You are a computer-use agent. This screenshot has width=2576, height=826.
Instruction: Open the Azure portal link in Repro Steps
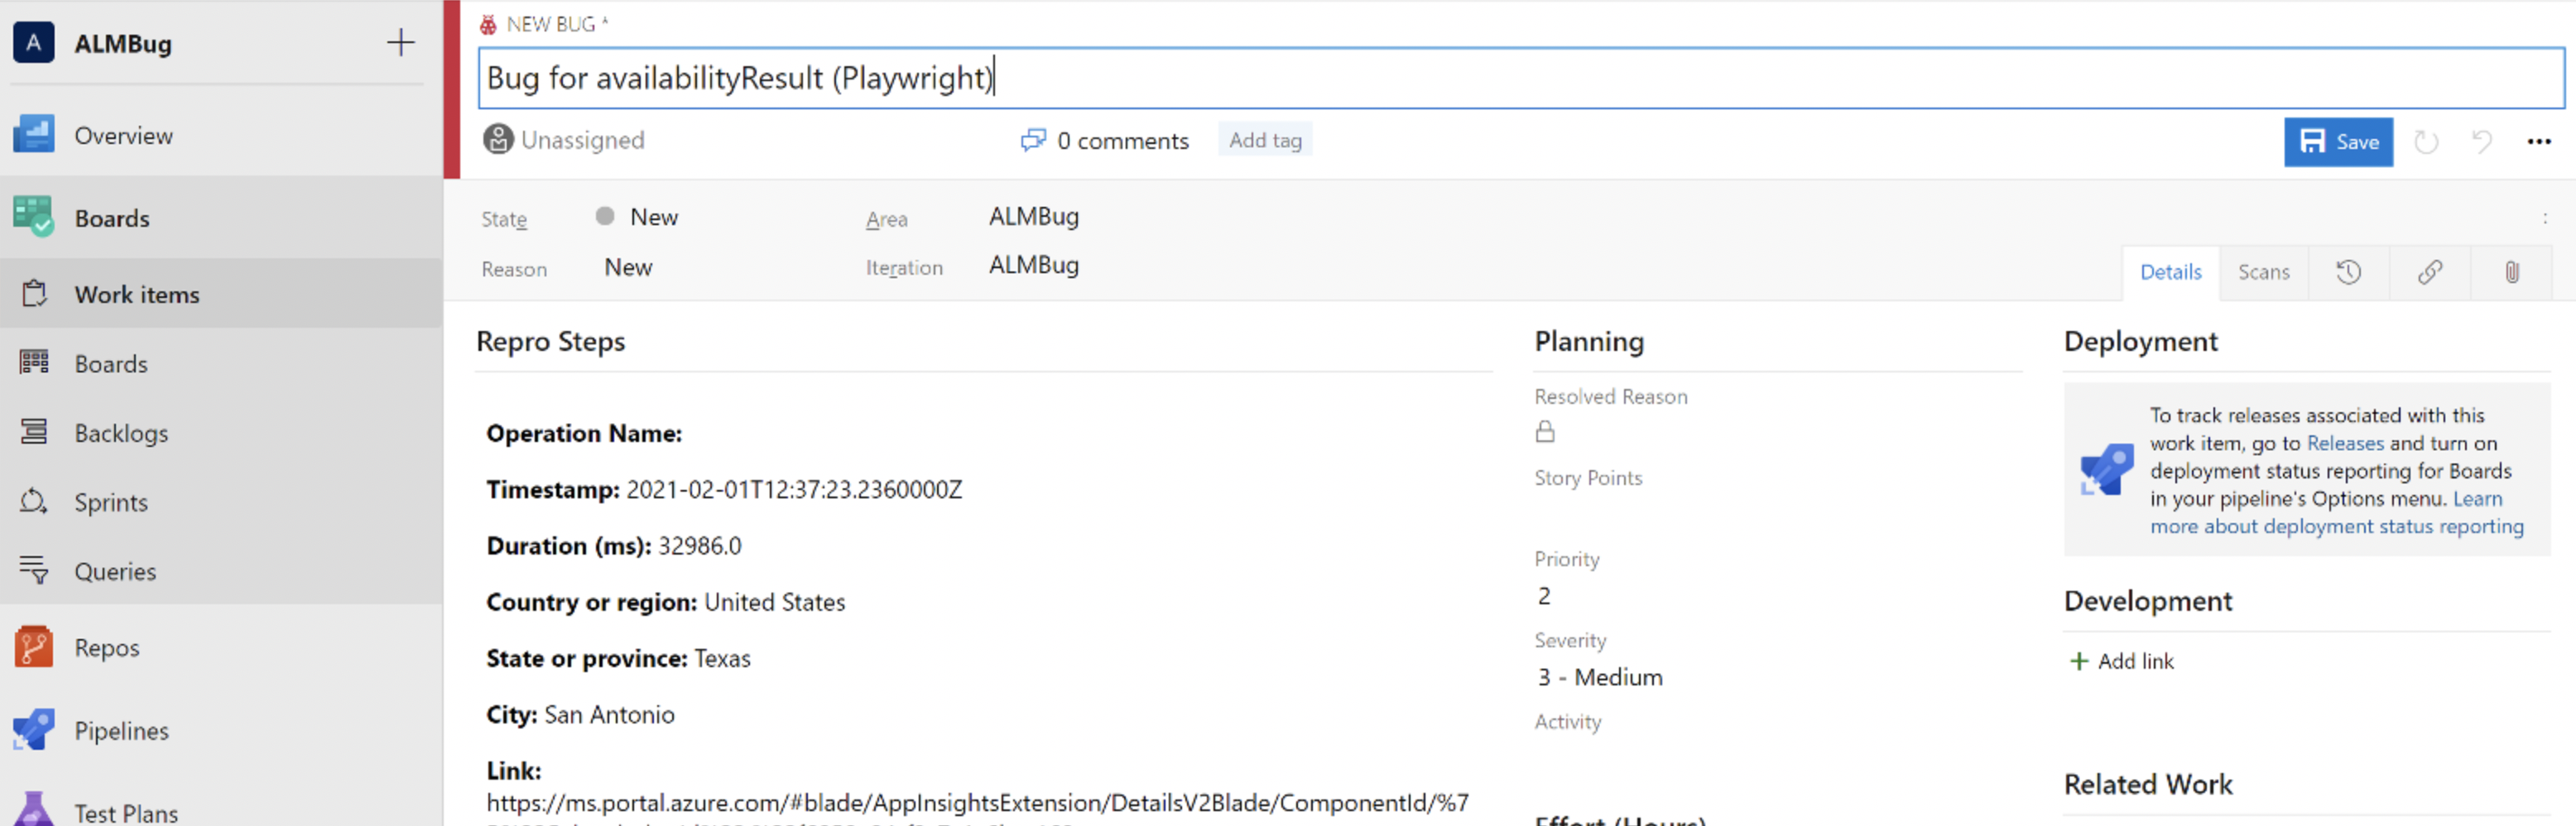[977, 803]
